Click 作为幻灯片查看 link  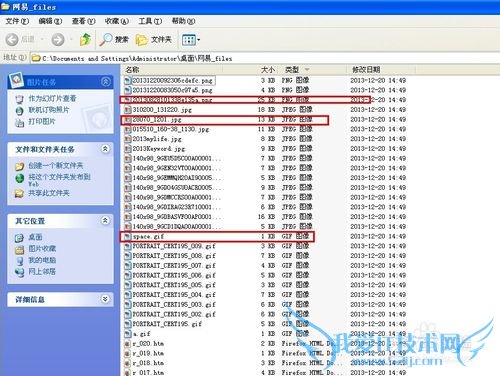coord(52,98)
